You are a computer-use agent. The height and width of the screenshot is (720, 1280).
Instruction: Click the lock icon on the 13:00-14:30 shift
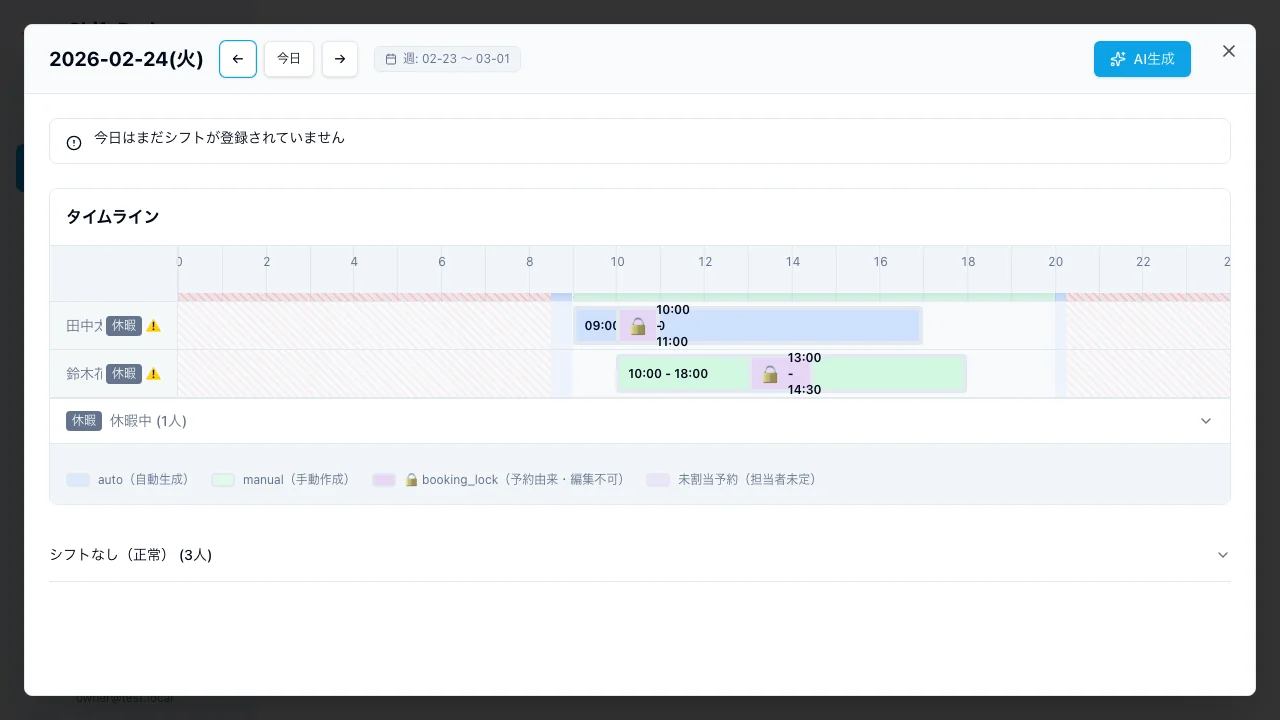(x=770, y=374)
